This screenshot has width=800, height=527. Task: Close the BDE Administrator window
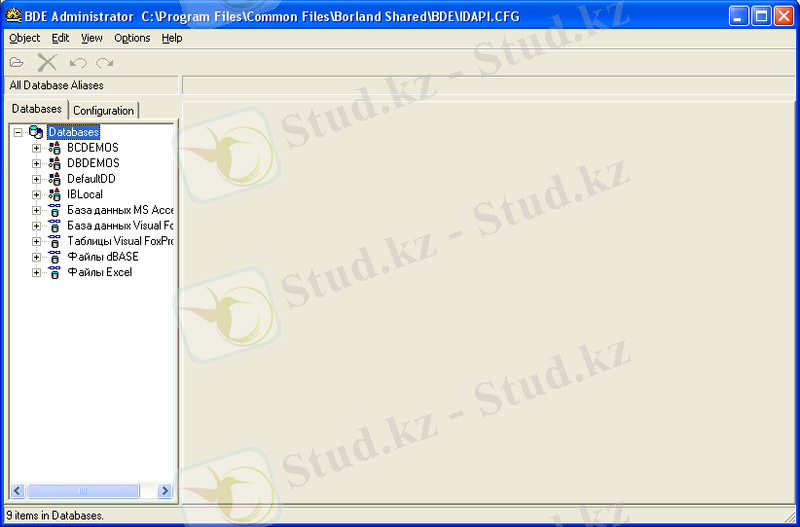click(x=784, y=16)
